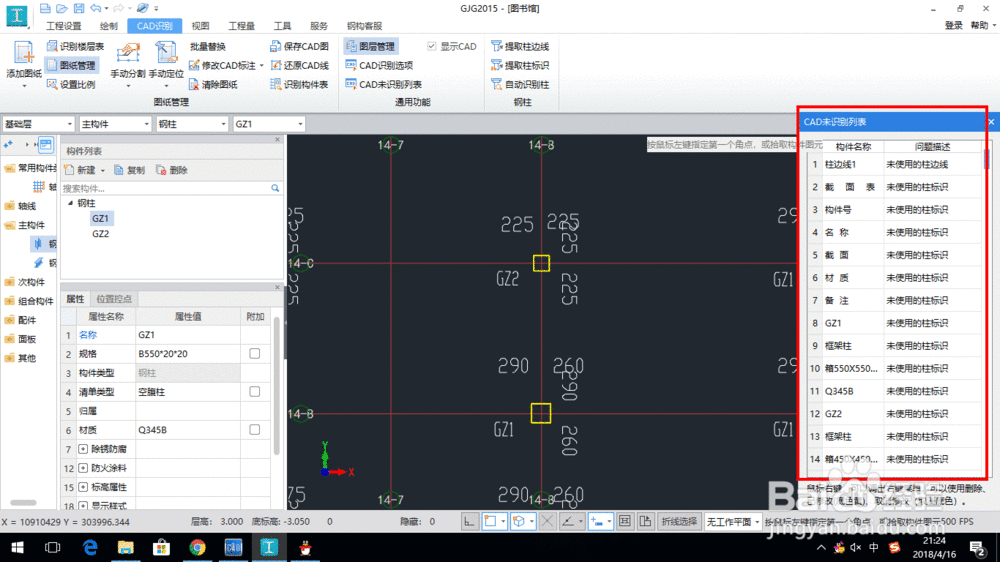
Task: Click the 添加图纸 icon
Action: point(23,55)
